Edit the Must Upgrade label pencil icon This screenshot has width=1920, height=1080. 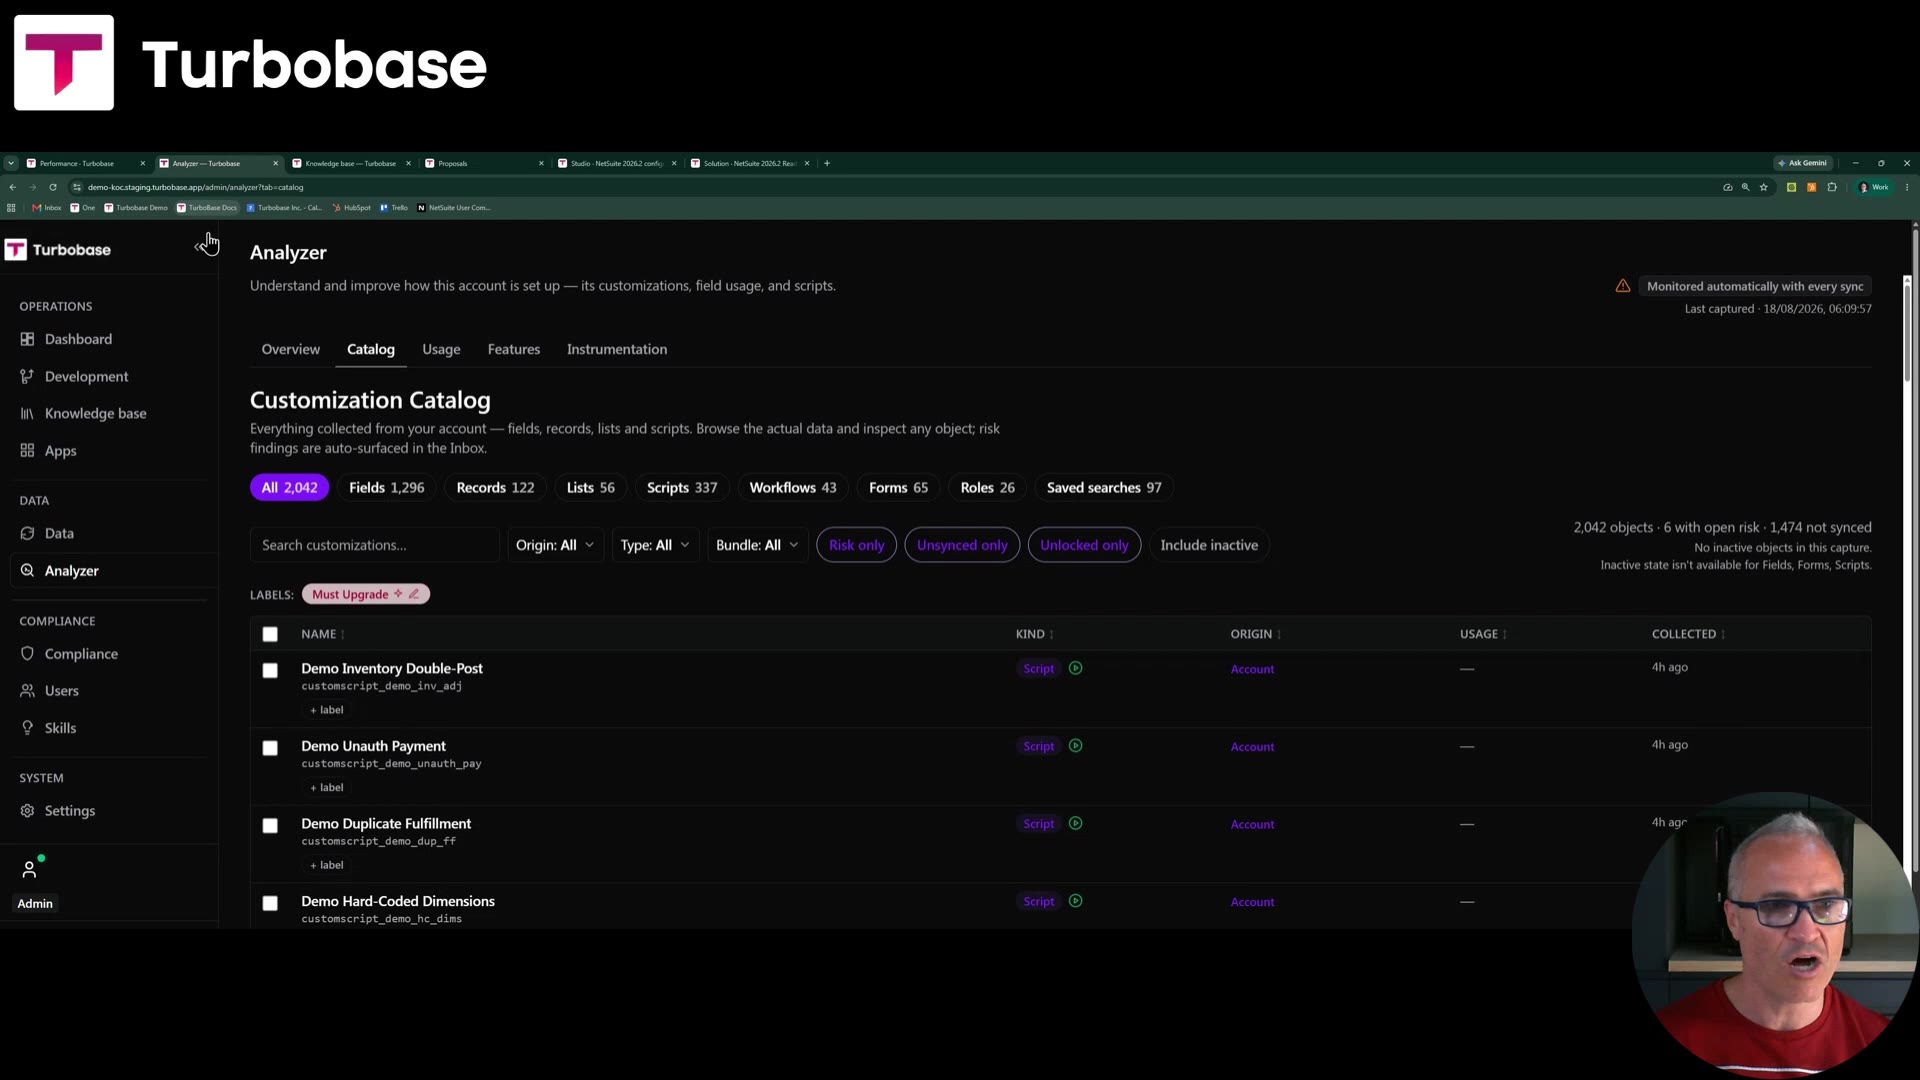[x=414, y=594]
